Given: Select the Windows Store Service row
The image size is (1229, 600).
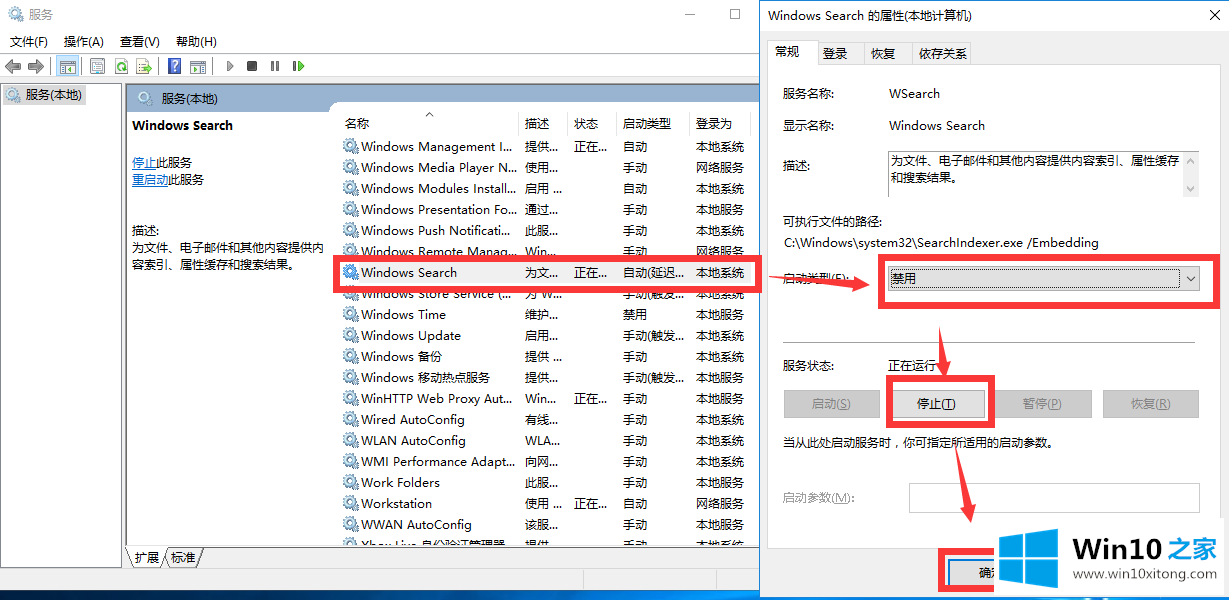Looking at the screenshot, I should coord(548,294).
